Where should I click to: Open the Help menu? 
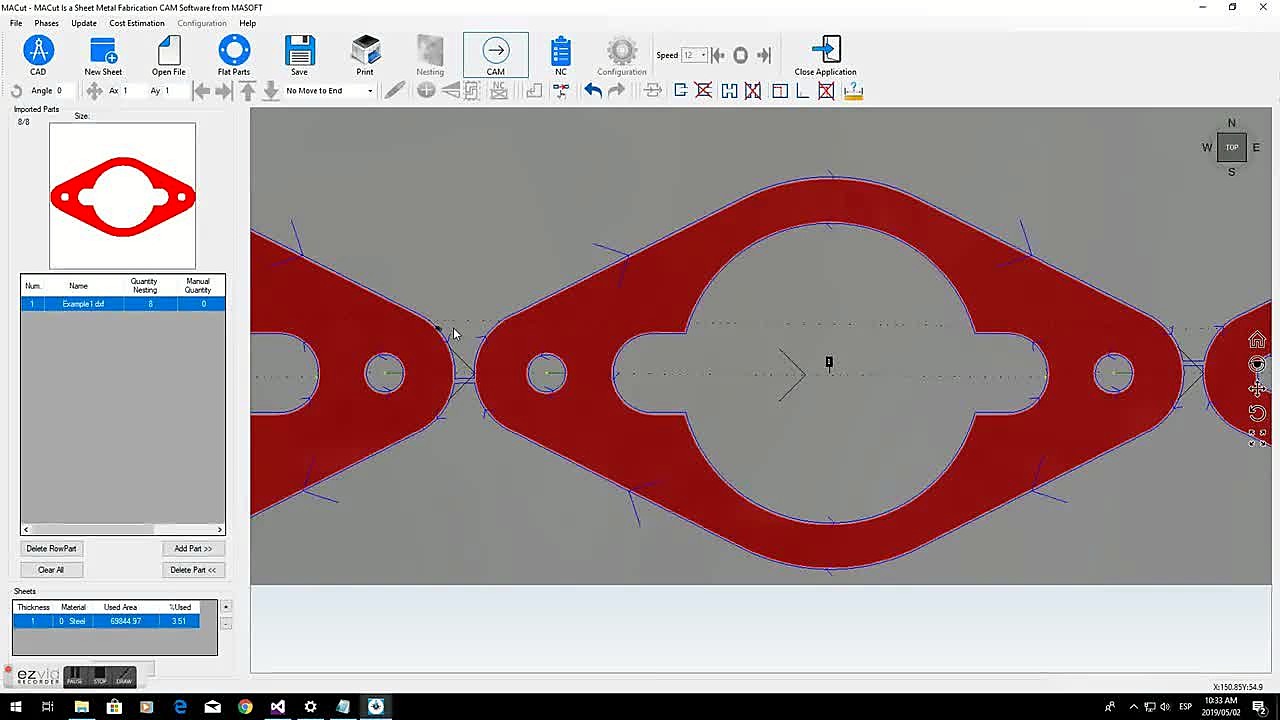247,23
